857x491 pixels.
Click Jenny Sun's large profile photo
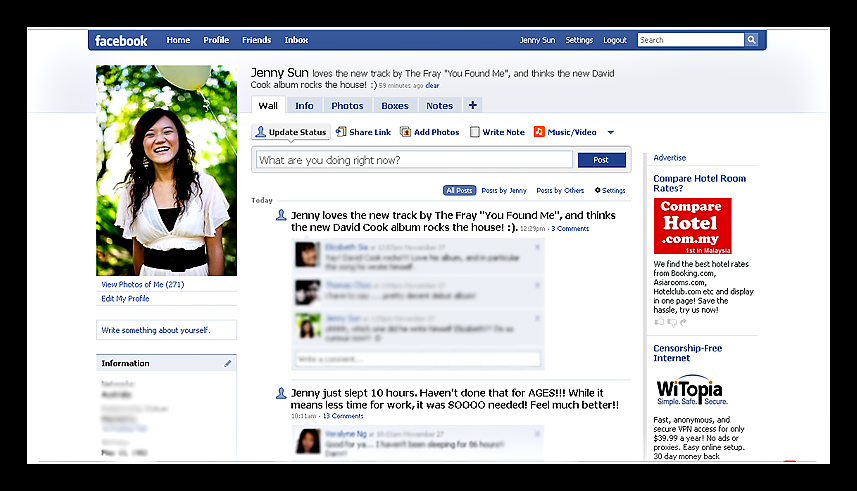167,171
